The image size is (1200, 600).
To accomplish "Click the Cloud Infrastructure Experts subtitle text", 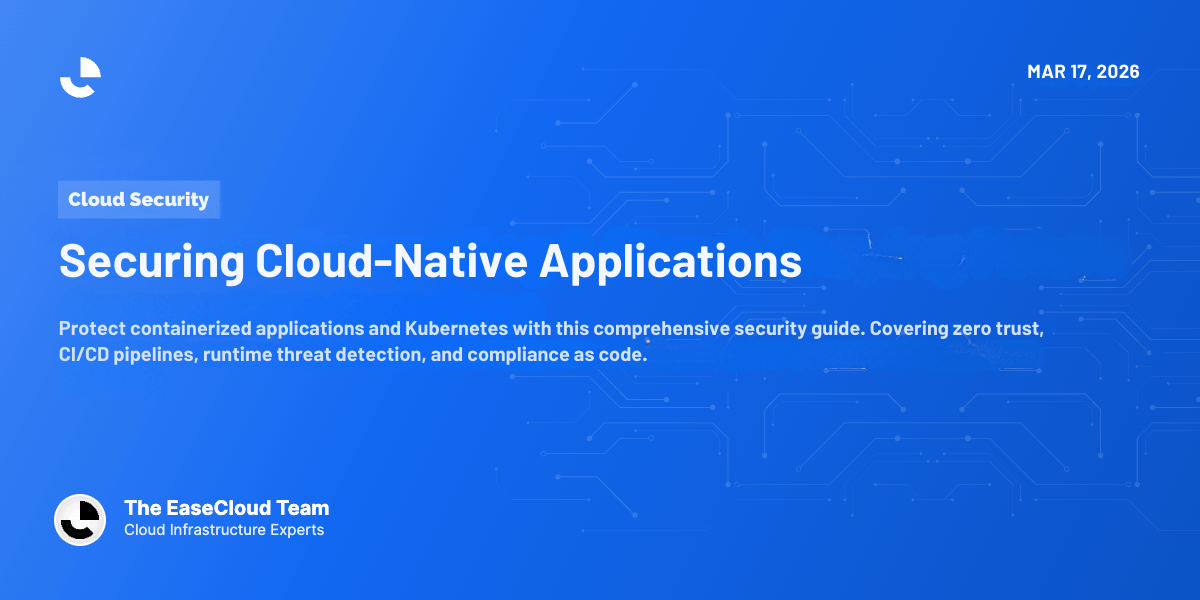I will tap(222, 530).
